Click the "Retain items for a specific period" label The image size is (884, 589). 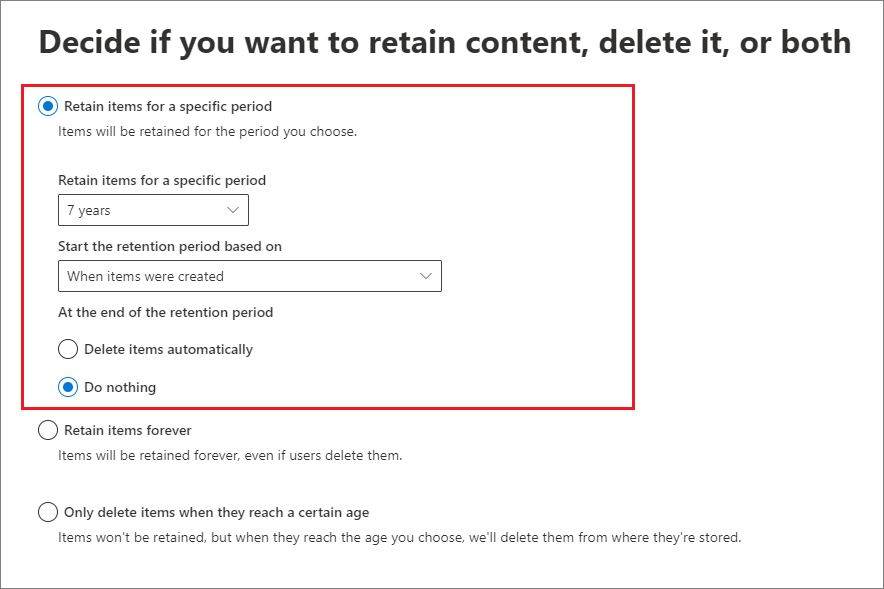(166, 105)
